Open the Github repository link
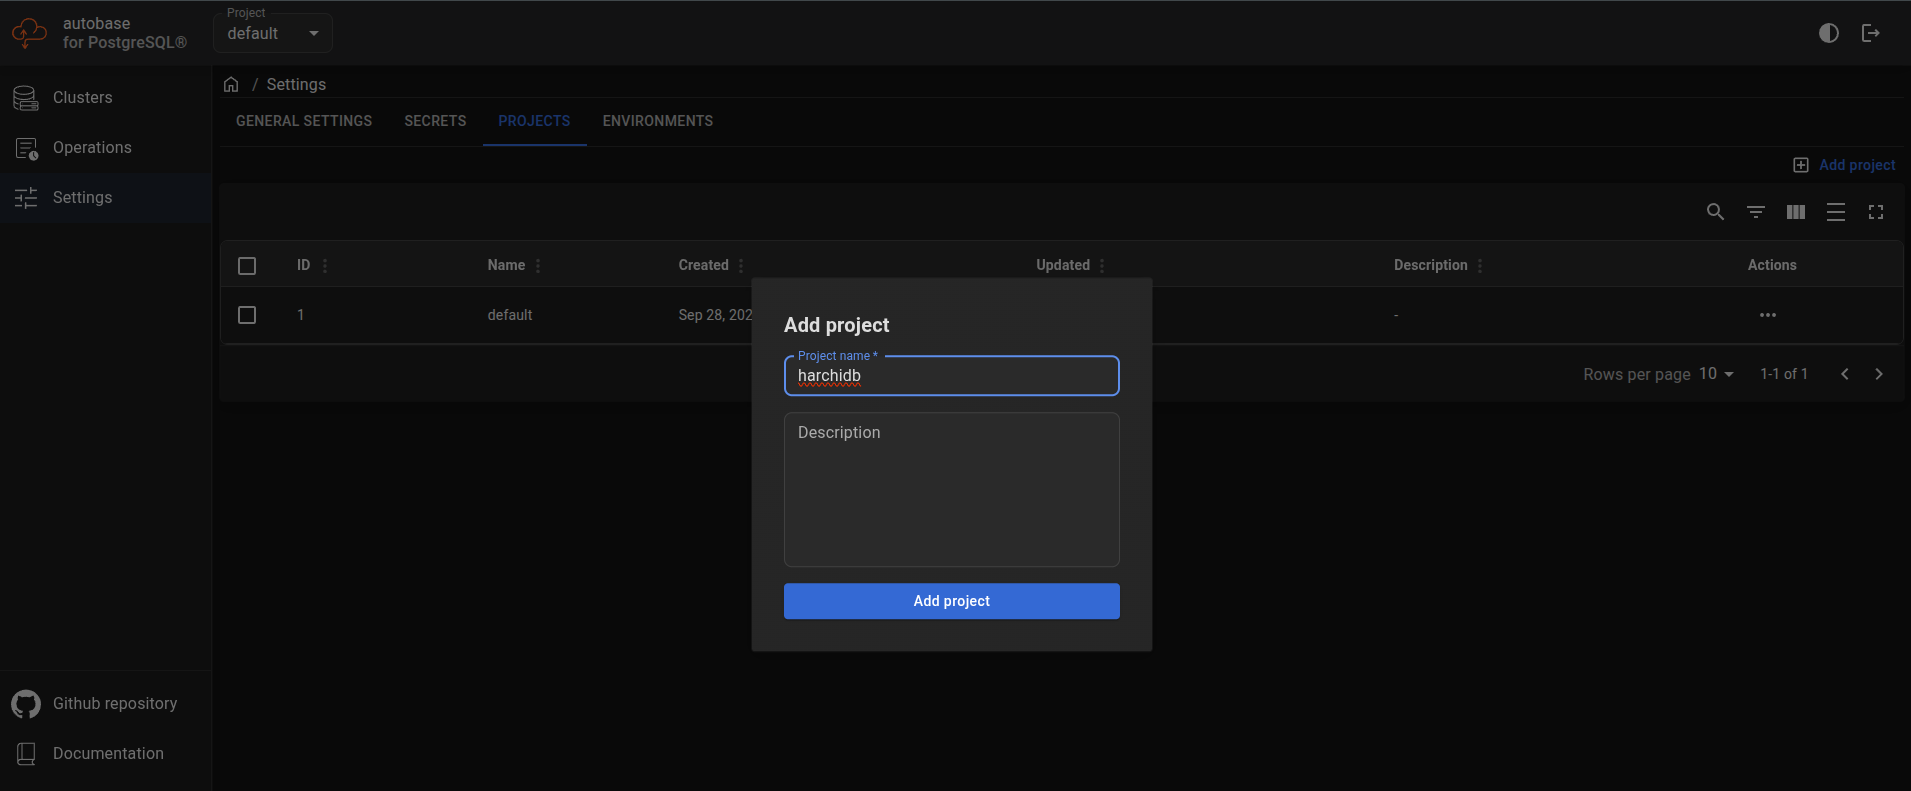The width and height of the screenshot is (1911, 791). coord(114,704)
